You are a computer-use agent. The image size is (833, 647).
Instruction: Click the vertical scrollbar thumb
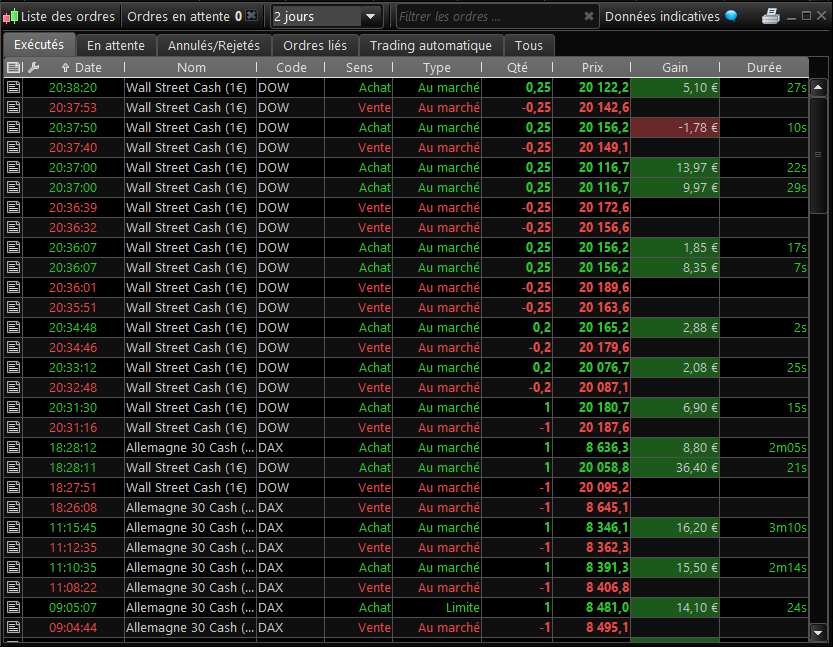(x=818, y=155)
